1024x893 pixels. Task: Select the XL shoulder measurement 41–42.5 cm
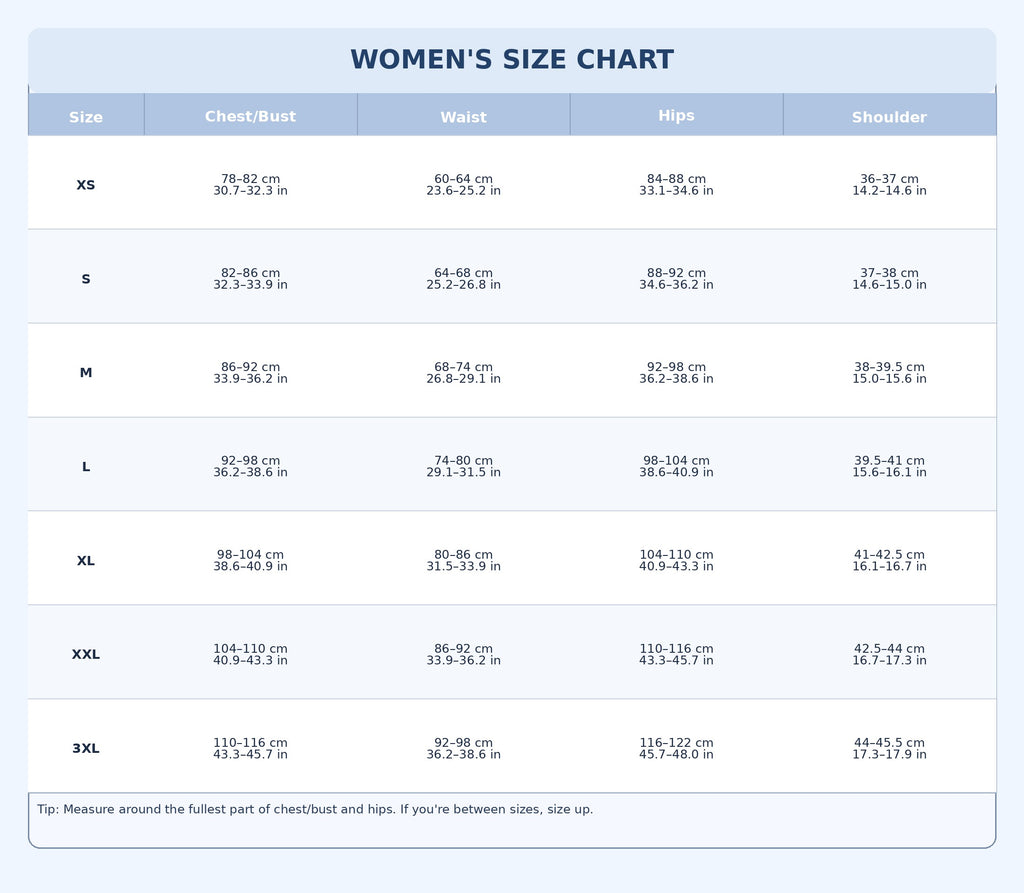click(889, 555)
